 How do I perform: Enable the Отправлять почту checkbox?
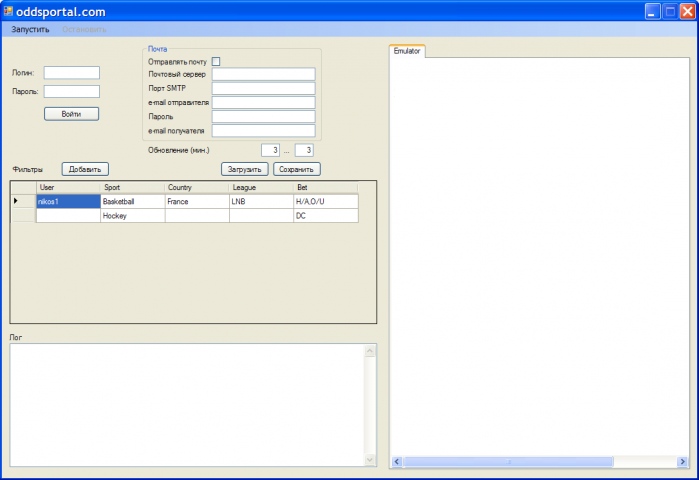coord(216,62)
